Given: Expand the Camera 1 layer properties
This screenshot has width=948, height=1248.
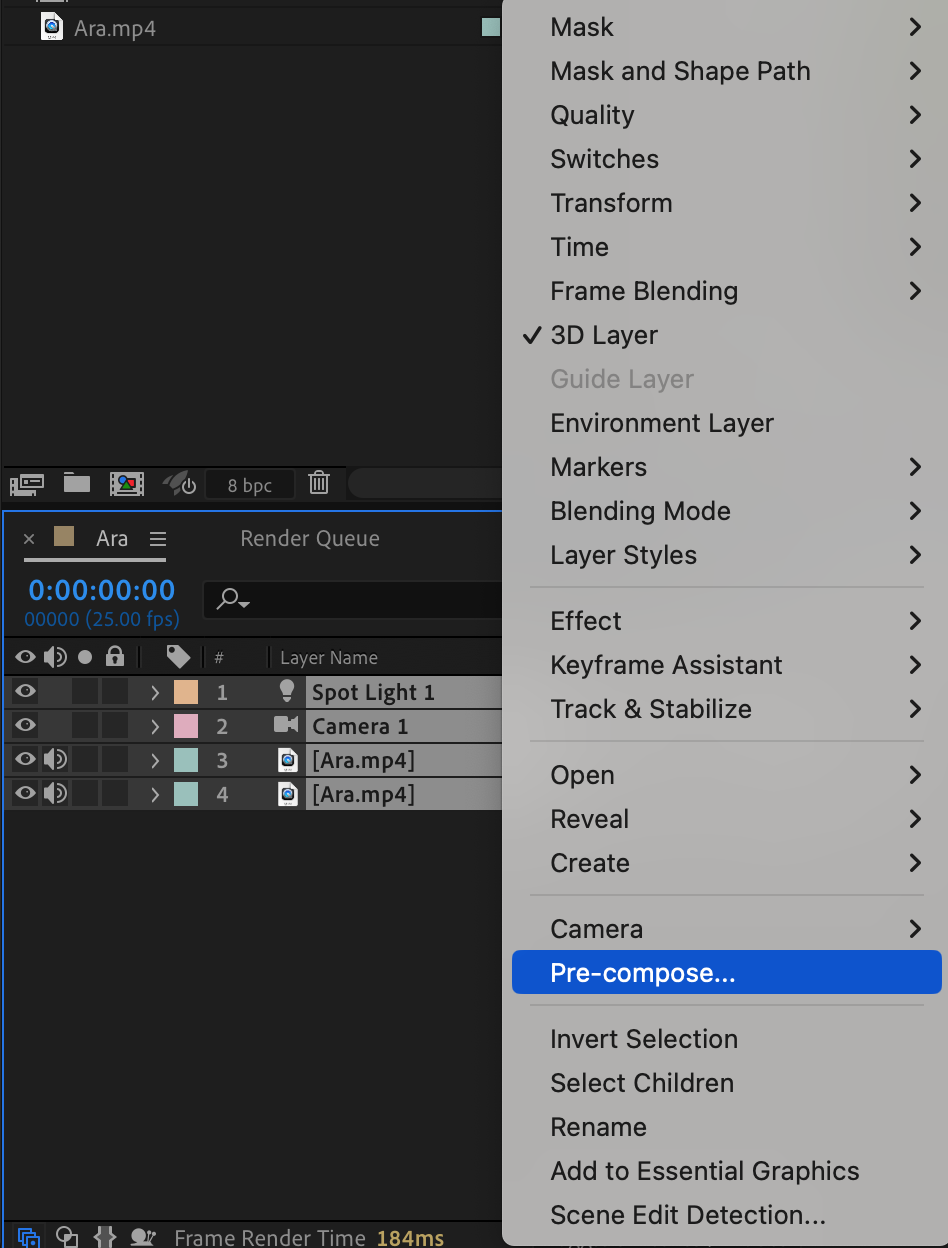Looking at the screenshot, I should [x=155, y=726].
